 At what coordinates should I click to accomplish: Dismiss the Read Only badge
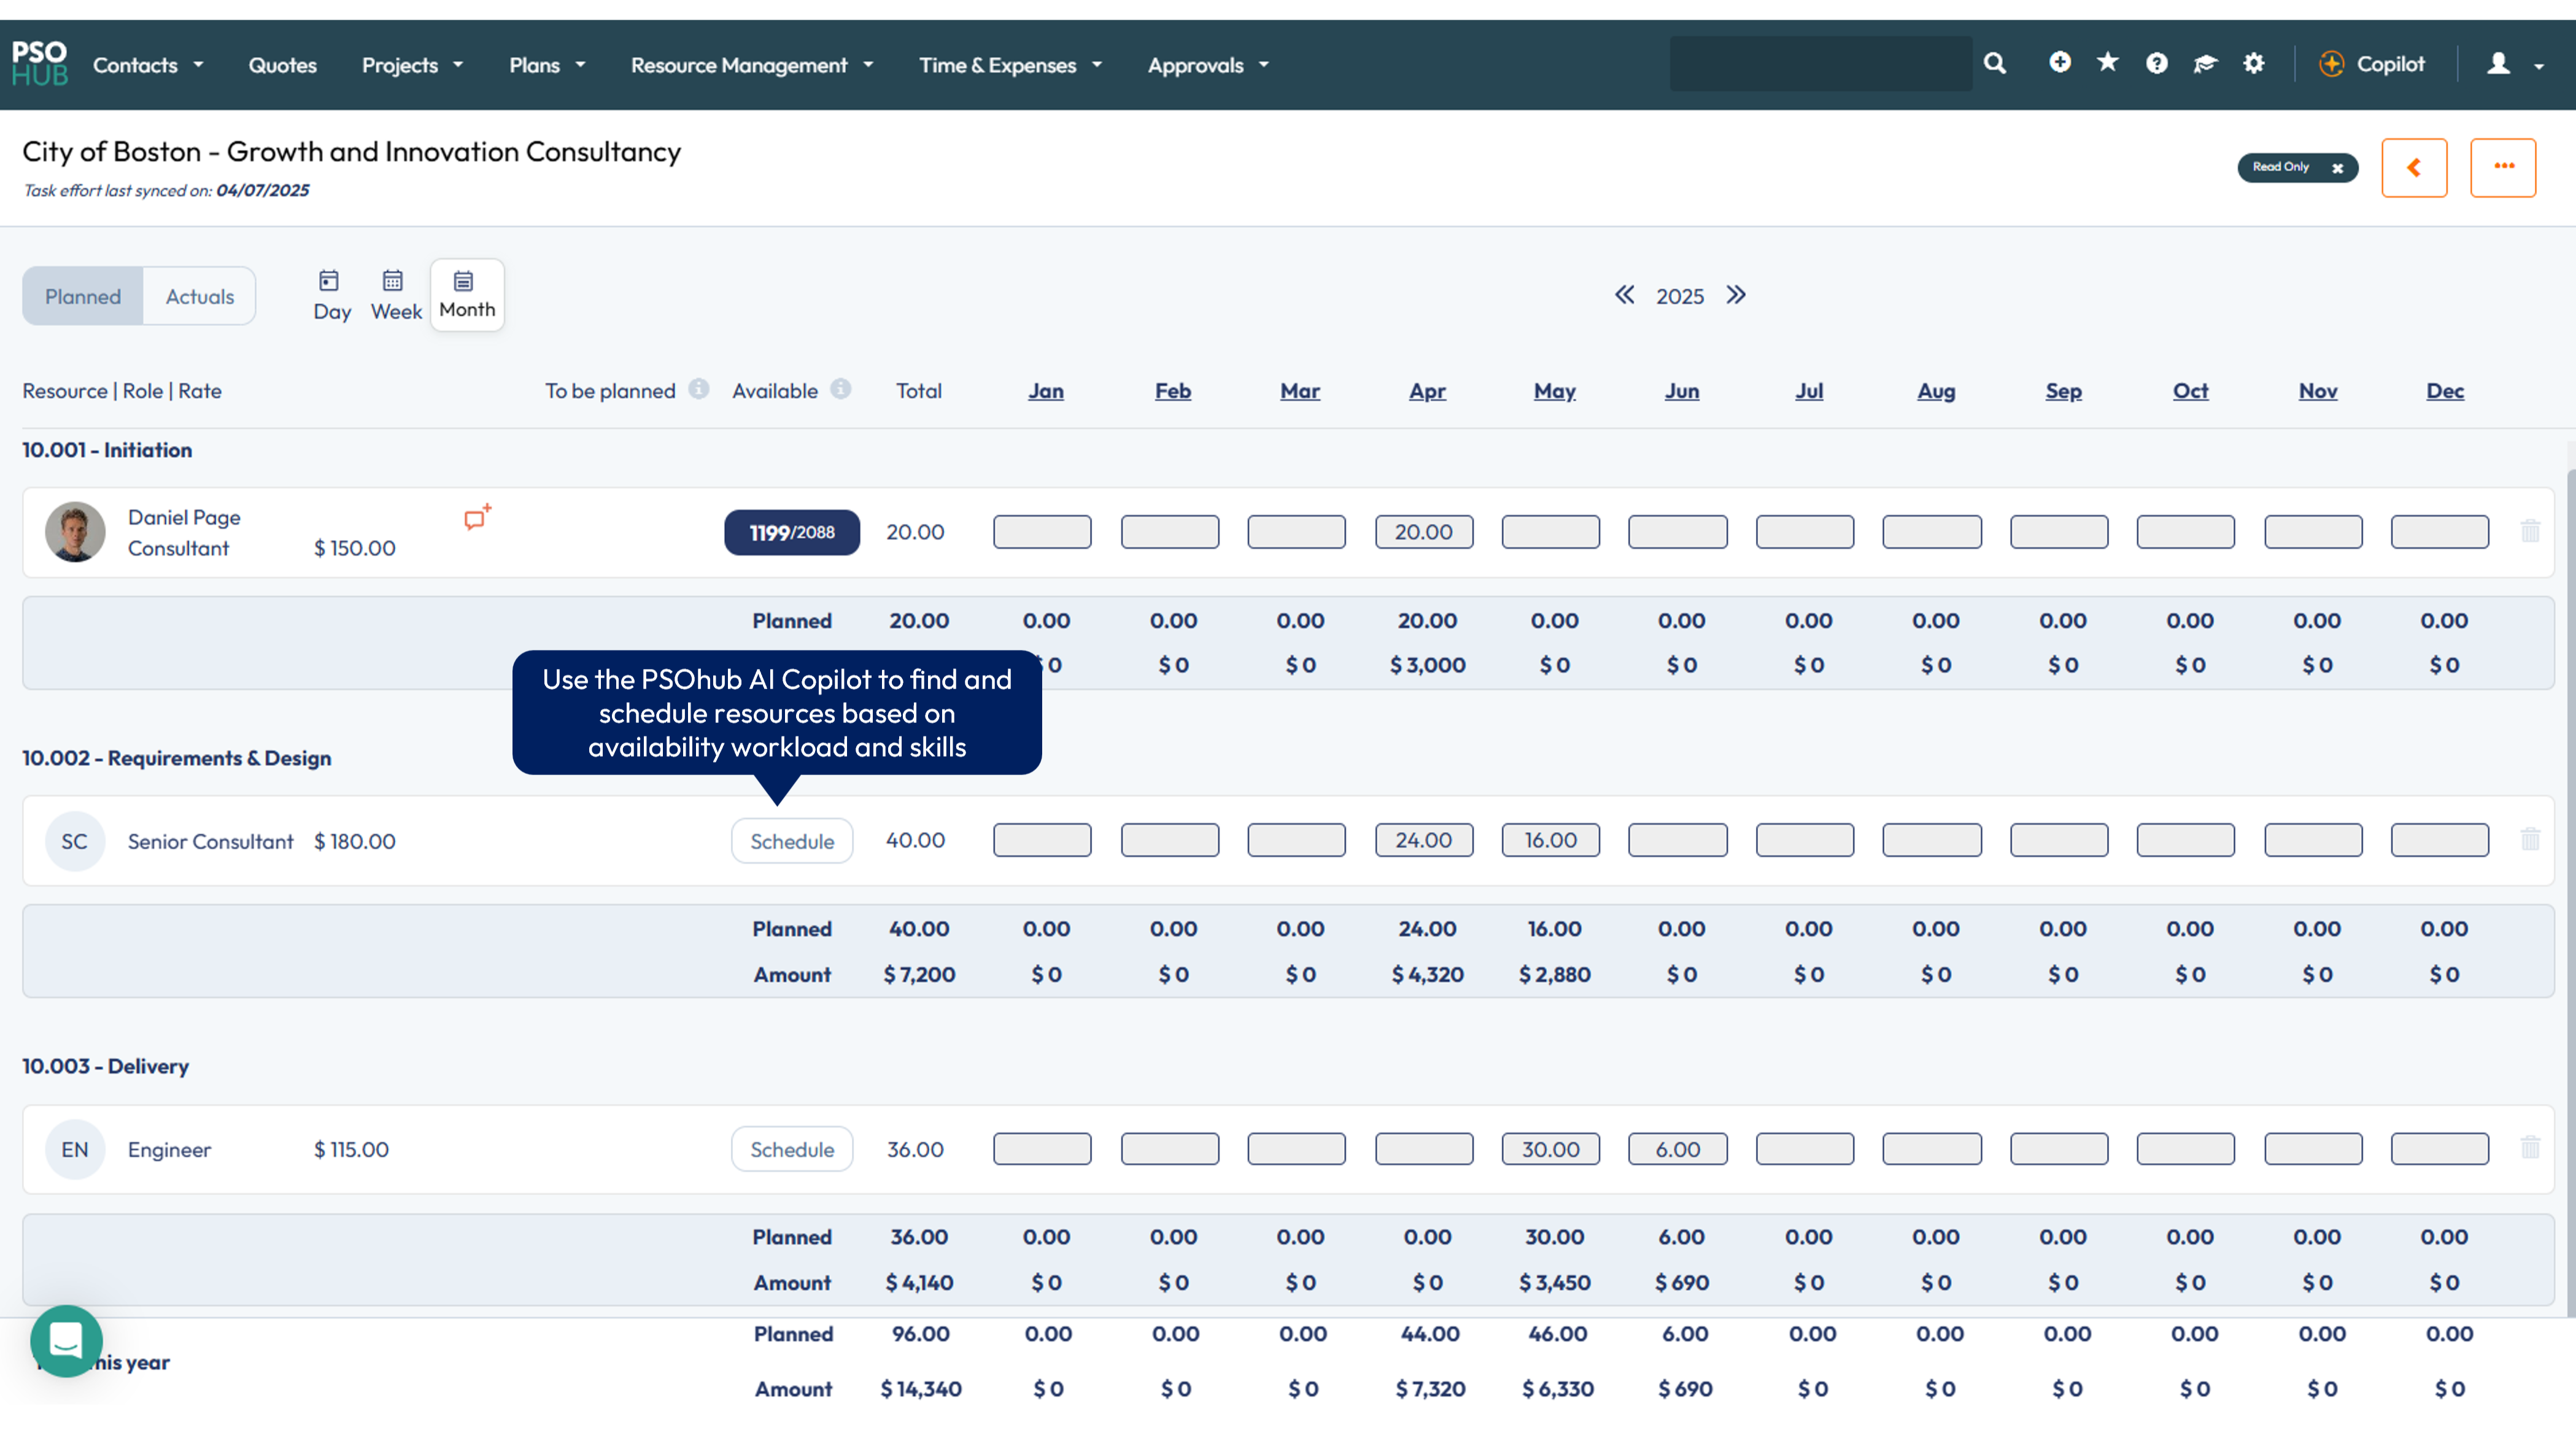coord(2338,168)
